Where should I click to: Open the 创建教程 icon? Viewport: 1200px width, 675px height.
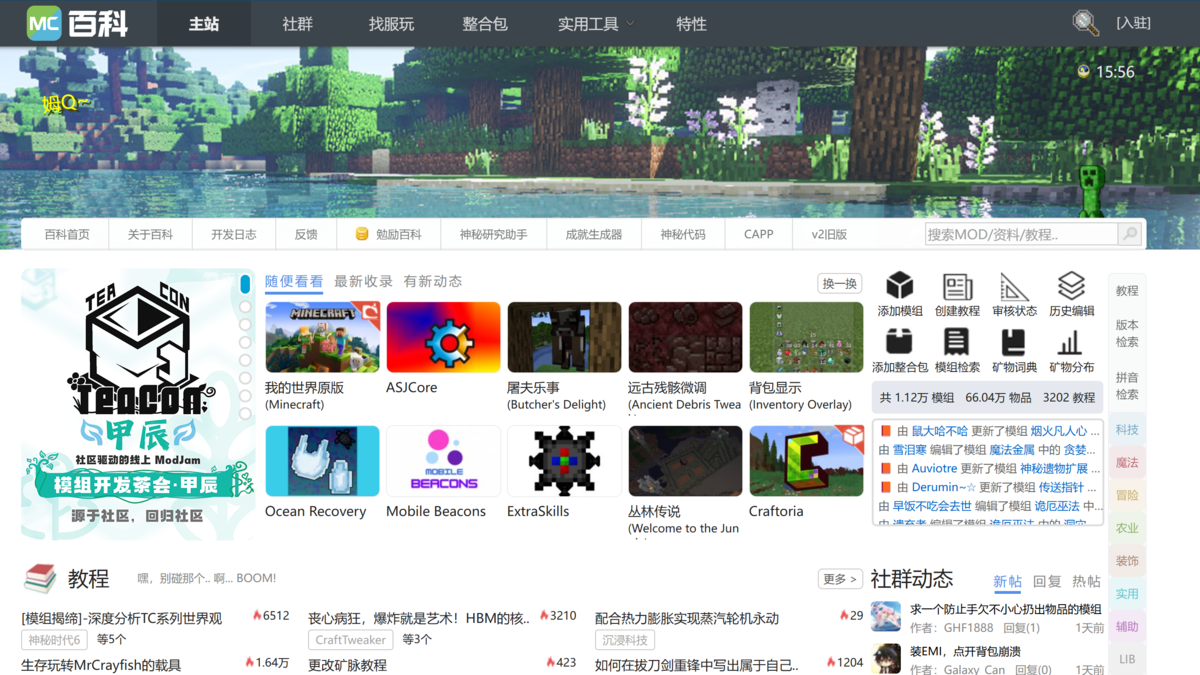[x=957, y=286]
